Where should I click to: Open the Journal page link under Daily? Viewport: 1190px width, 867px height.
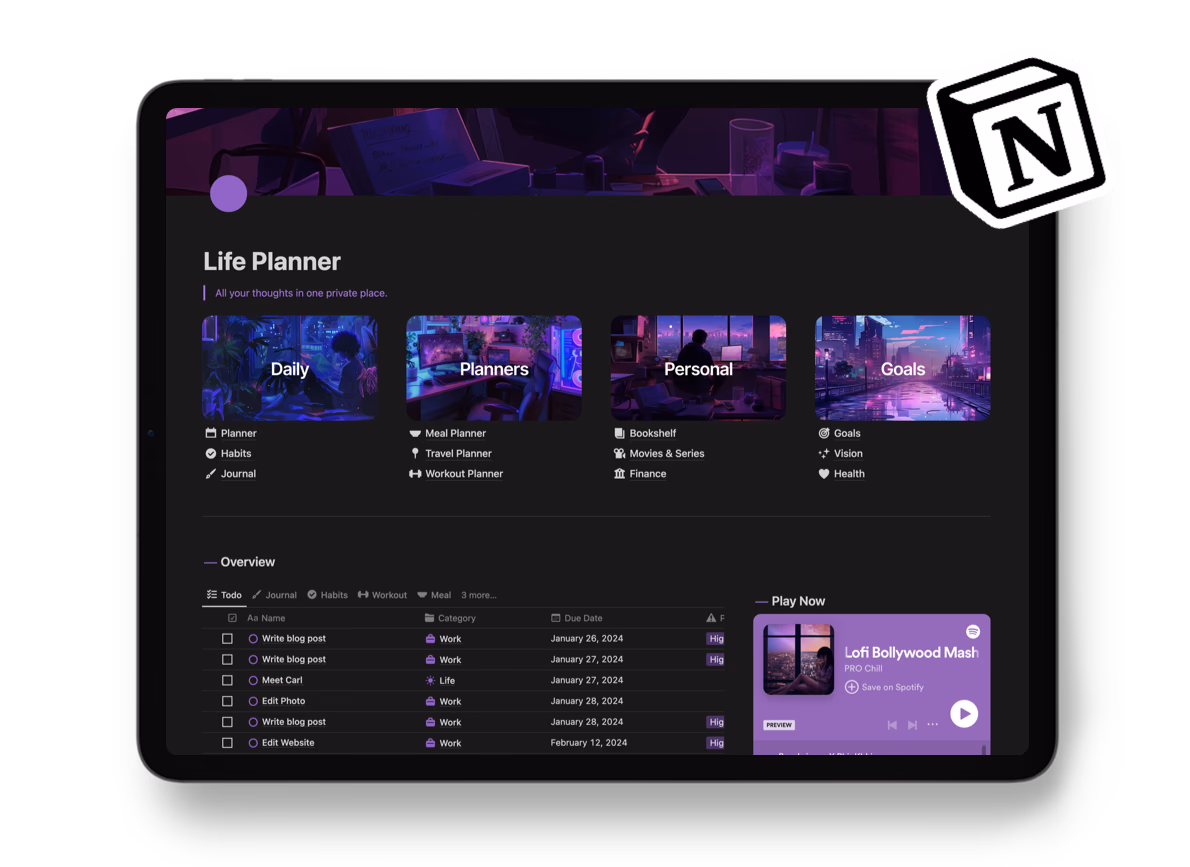(238, 473)
